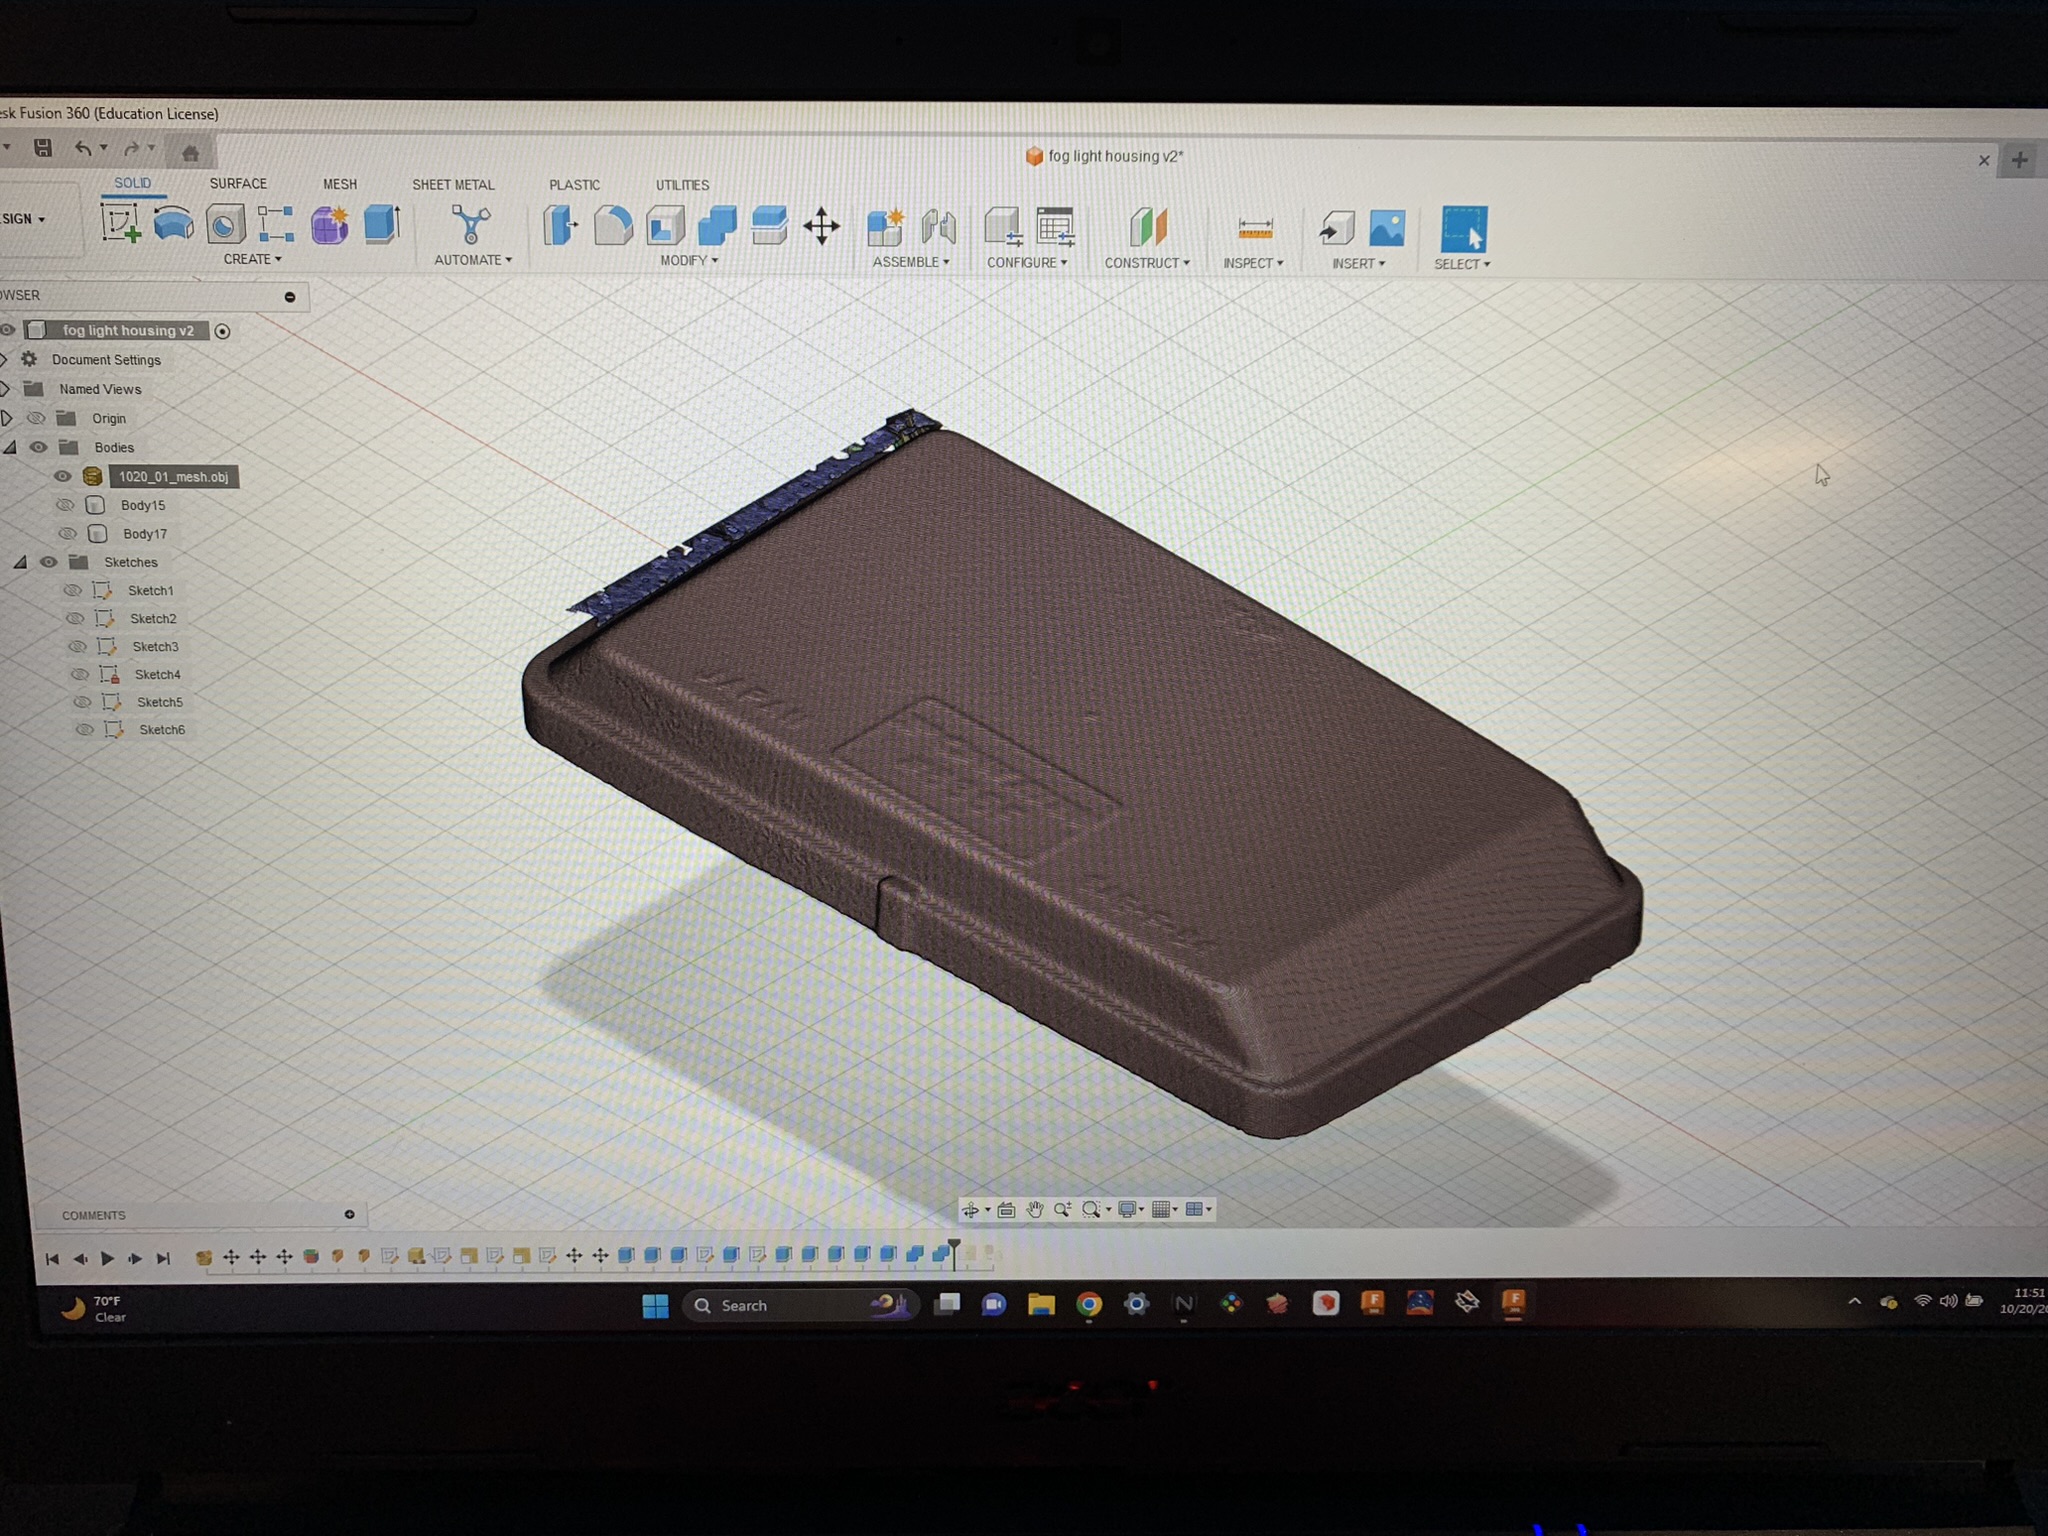Open a new document tab with plus

coord(2020,160)
